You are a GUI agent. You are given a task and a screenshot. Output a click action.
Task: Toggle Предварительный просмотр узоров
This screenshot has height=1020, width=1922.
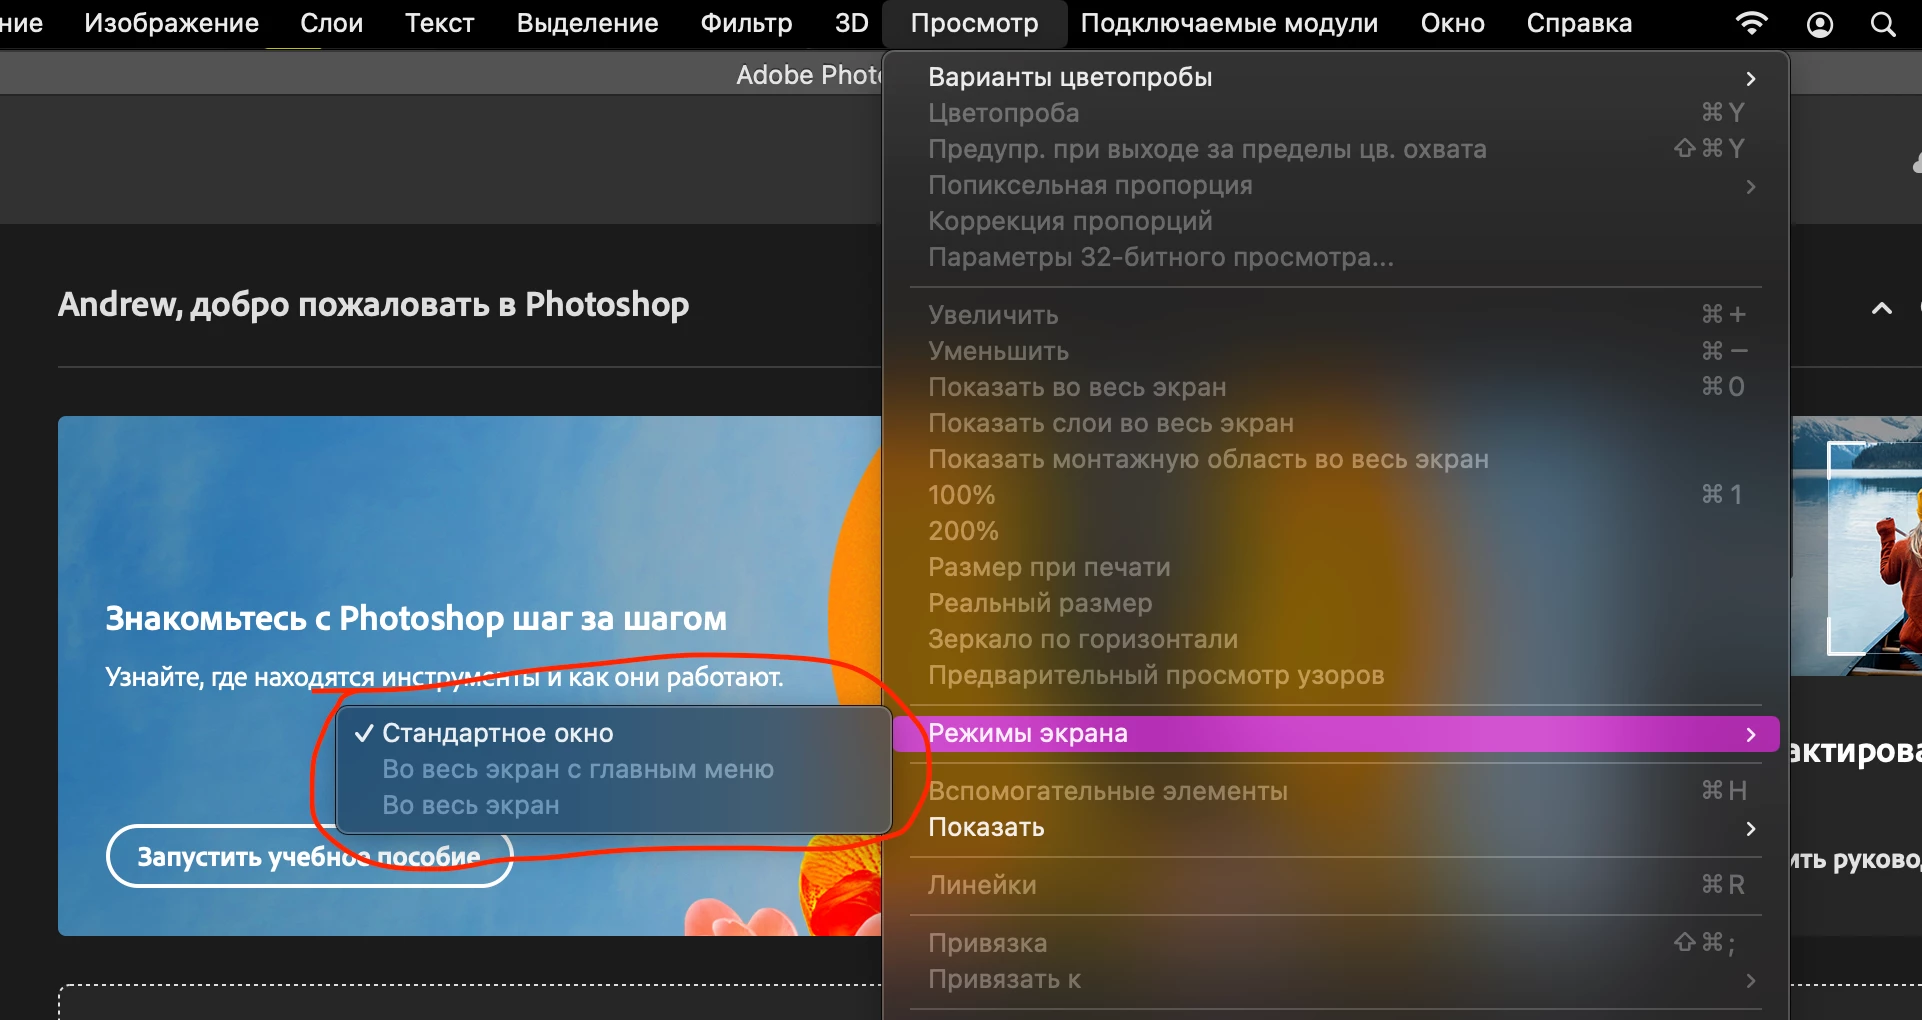point(1335,675)
